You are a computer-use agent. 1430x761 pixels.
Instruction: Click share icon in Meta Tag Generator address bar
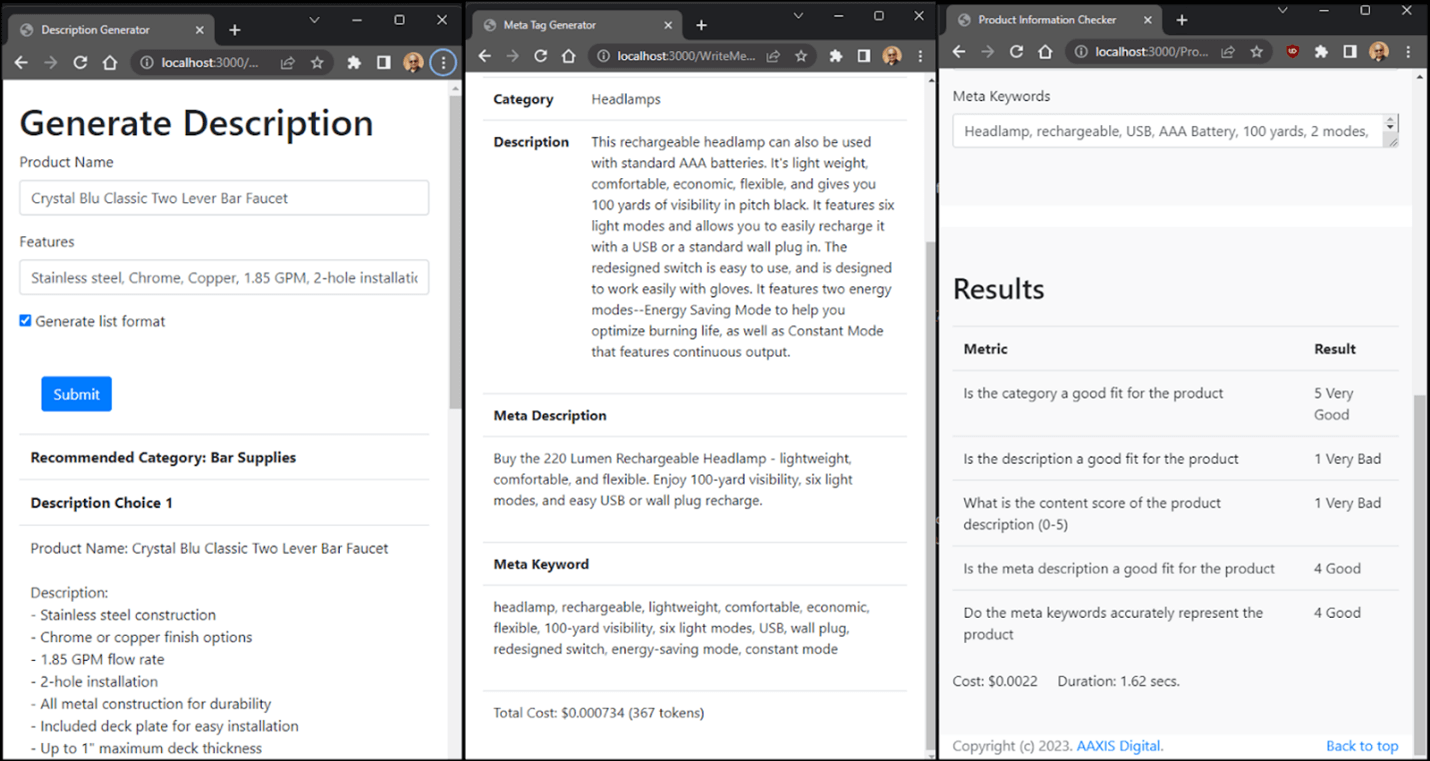pyautogui.click(x=773, y=56)
